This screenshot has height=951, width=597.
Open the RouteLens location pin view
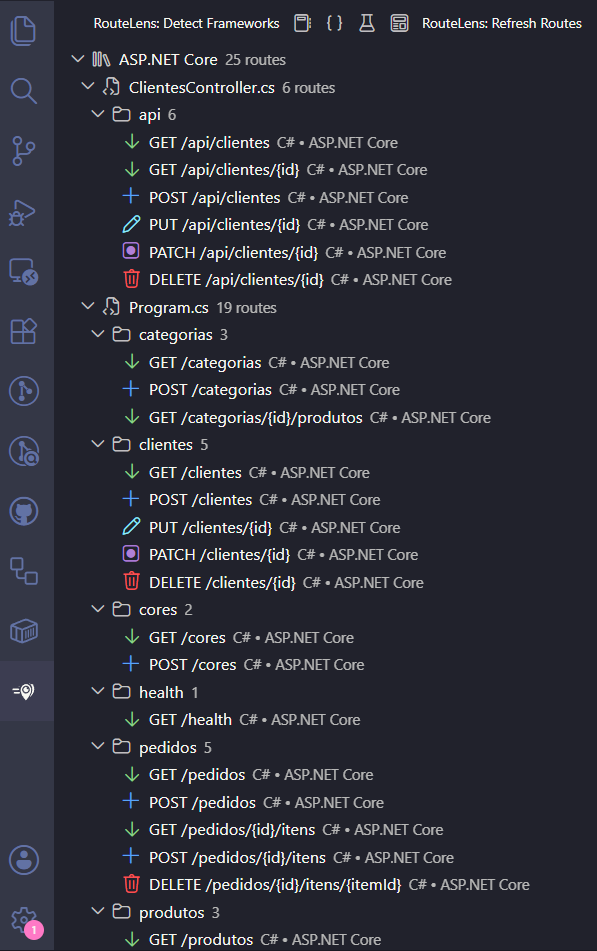tap(24, 691)
